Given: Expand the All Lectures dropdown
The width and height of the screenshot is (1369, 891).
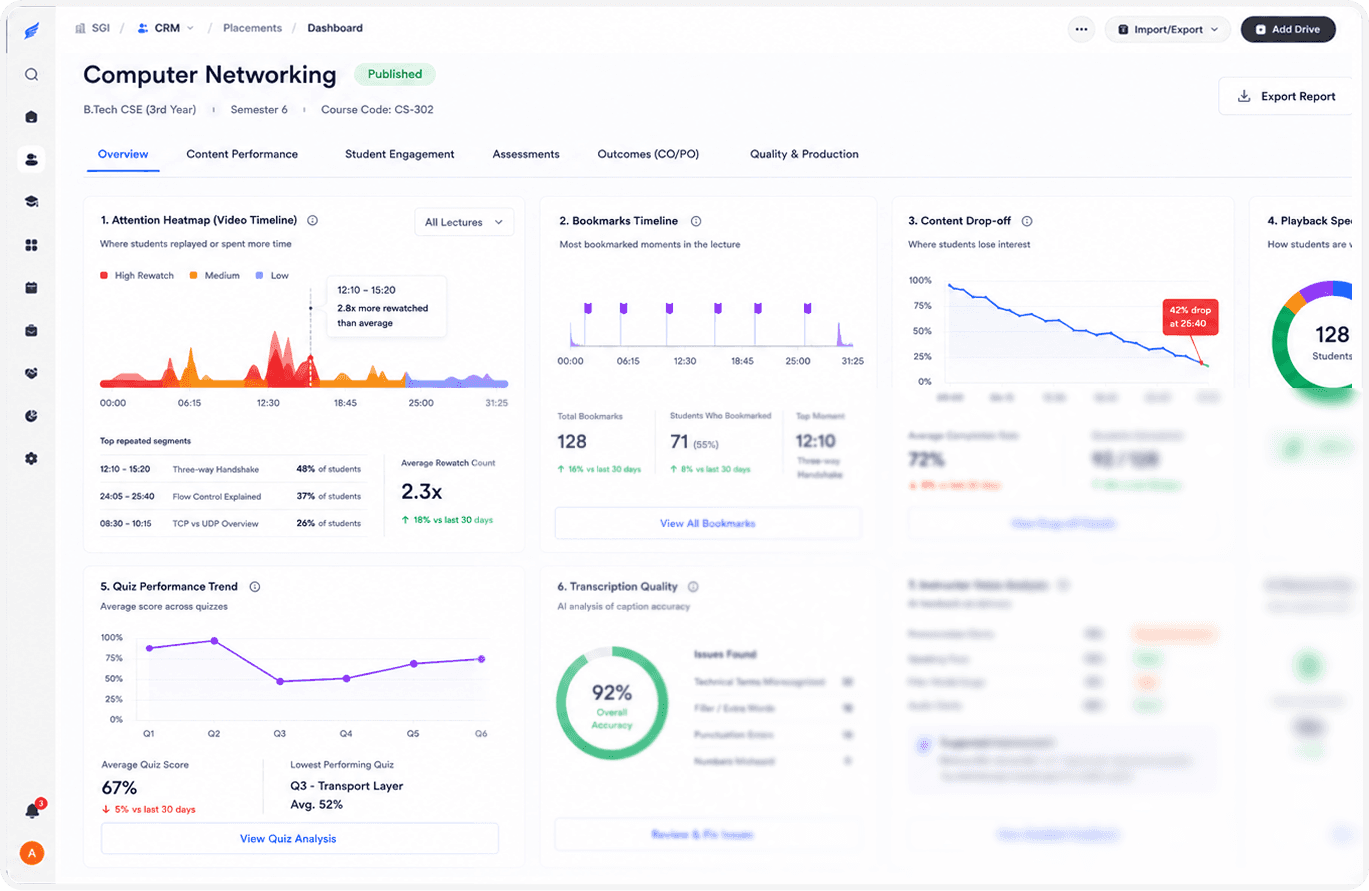Looking at the screenshot, I should tap(464, 222).
